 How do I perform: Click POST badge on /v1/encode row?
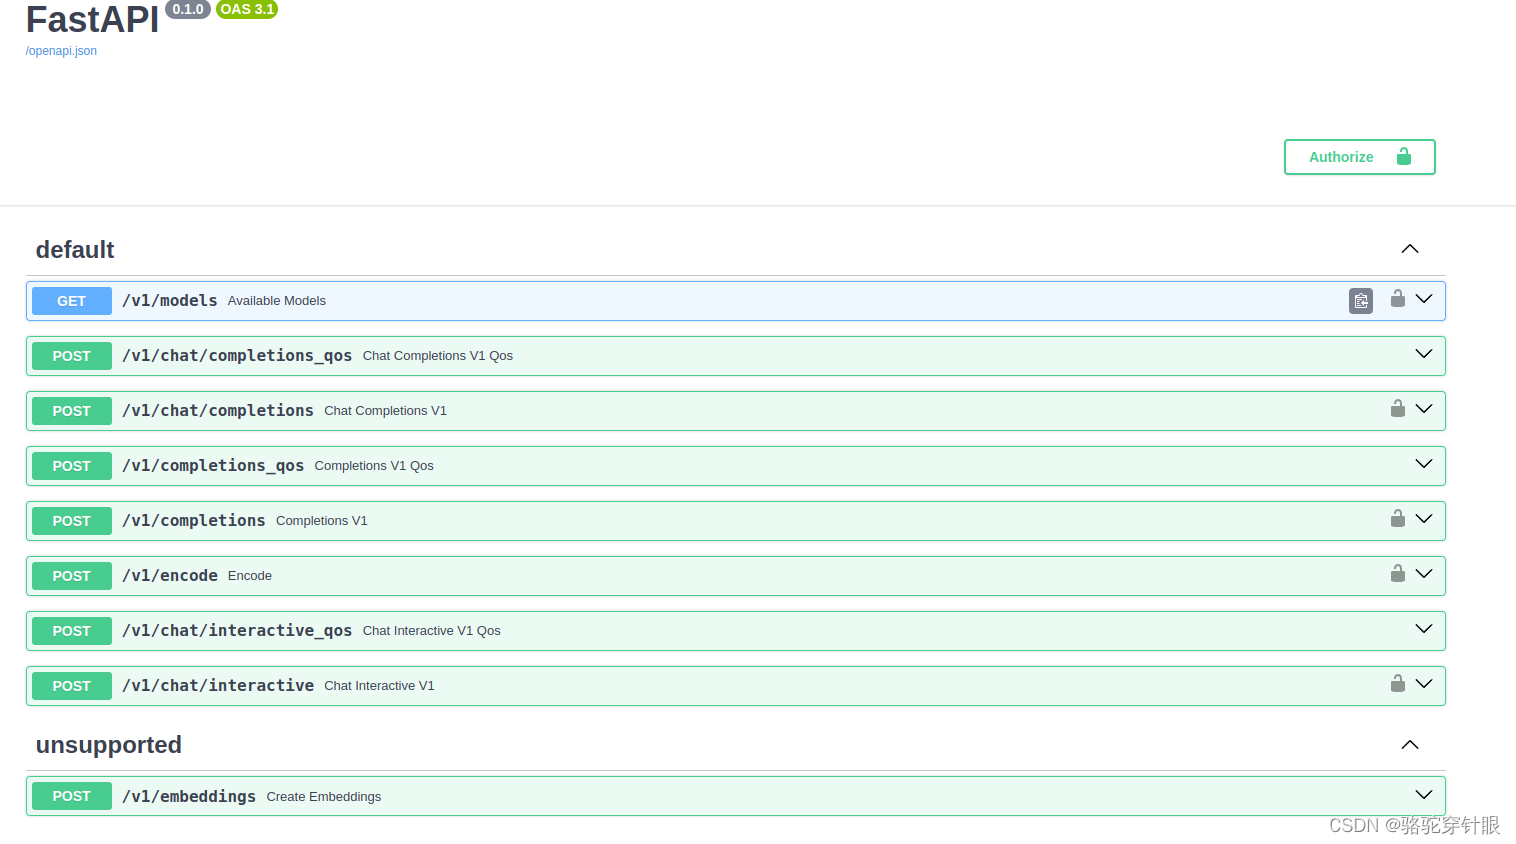(x=72, y=576)
